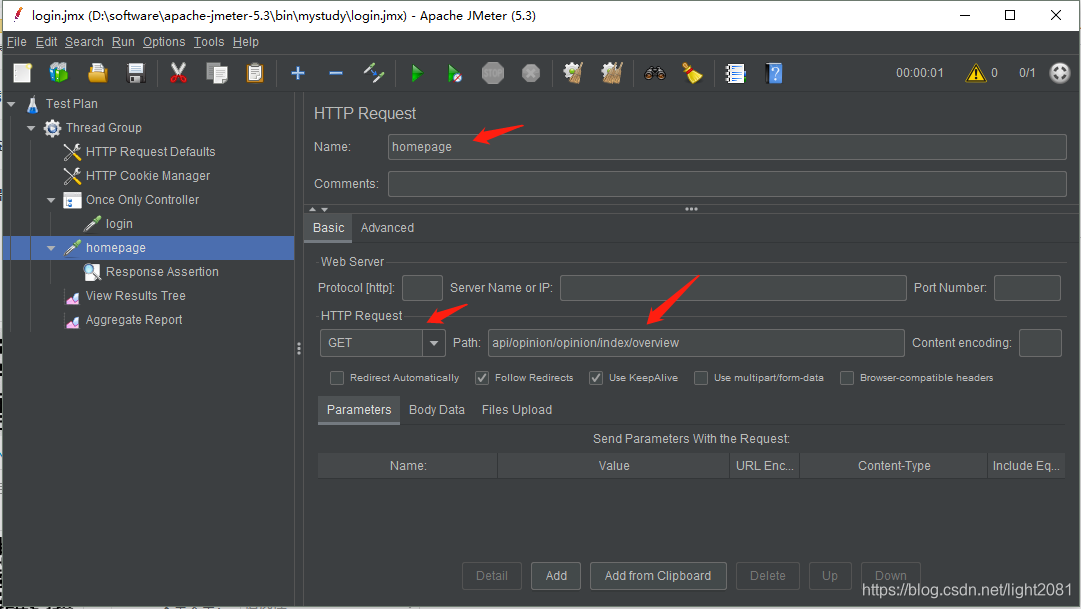Open the Edit menu
Viewport: 1081px width, 609px height.
pyautogui.click(x=46, y=42)
